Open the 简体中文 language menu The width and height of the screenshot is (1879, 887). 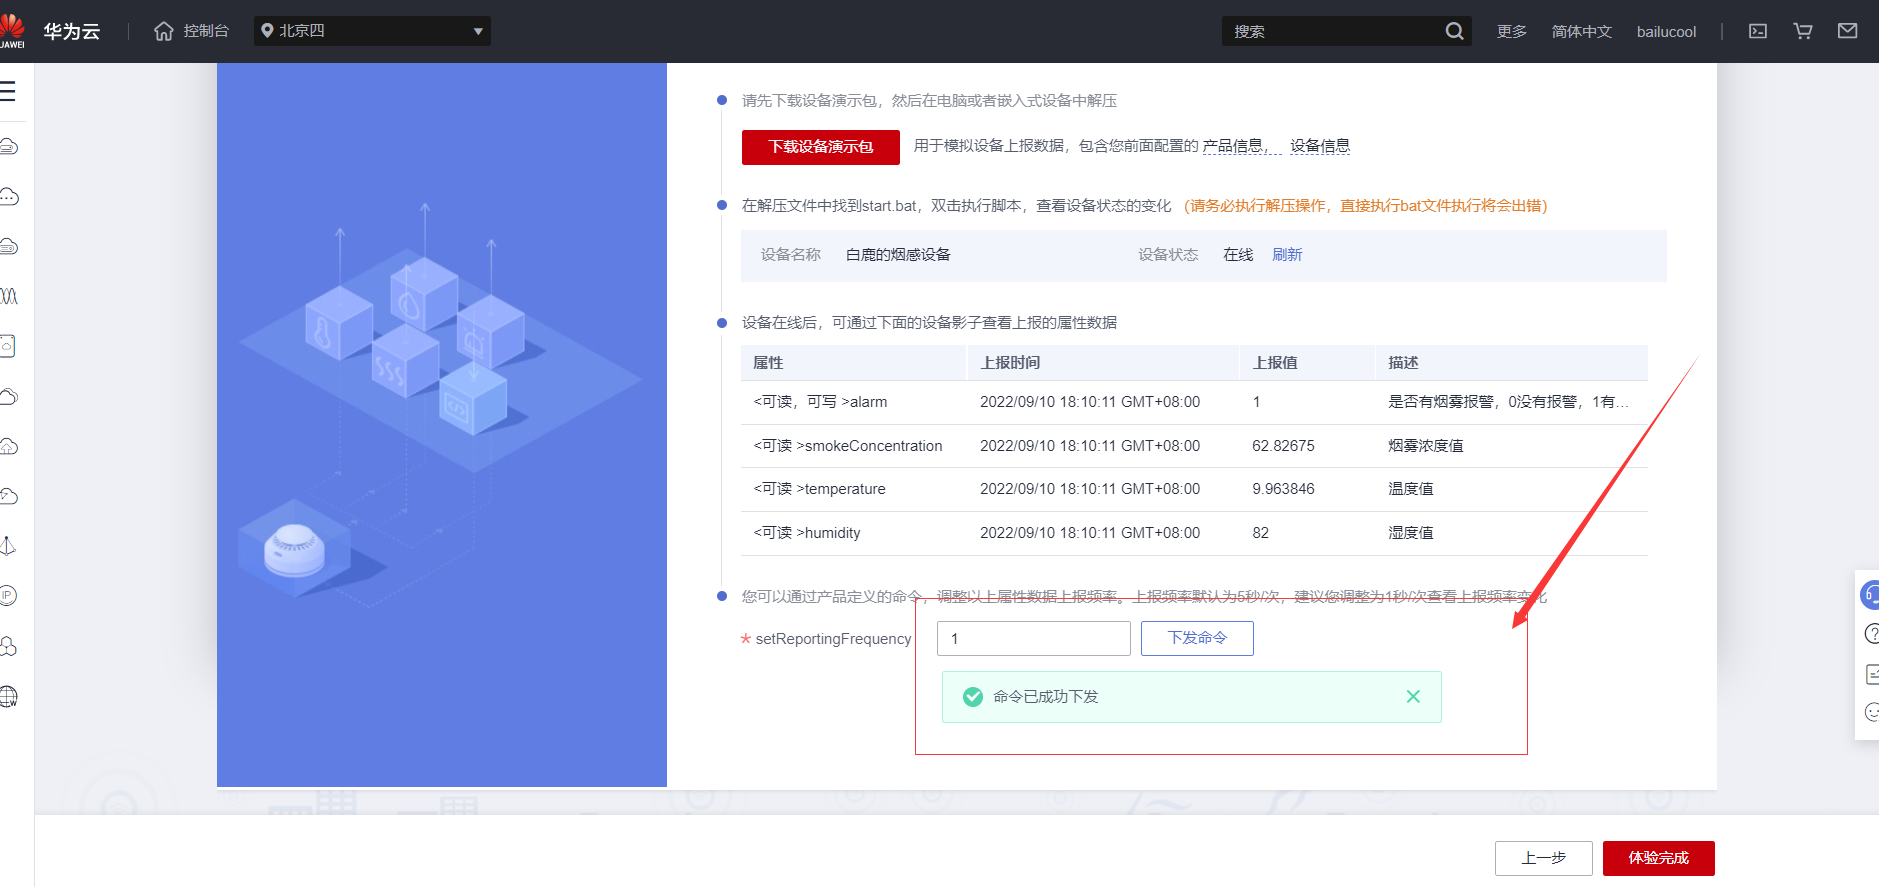click(1581, 32)
